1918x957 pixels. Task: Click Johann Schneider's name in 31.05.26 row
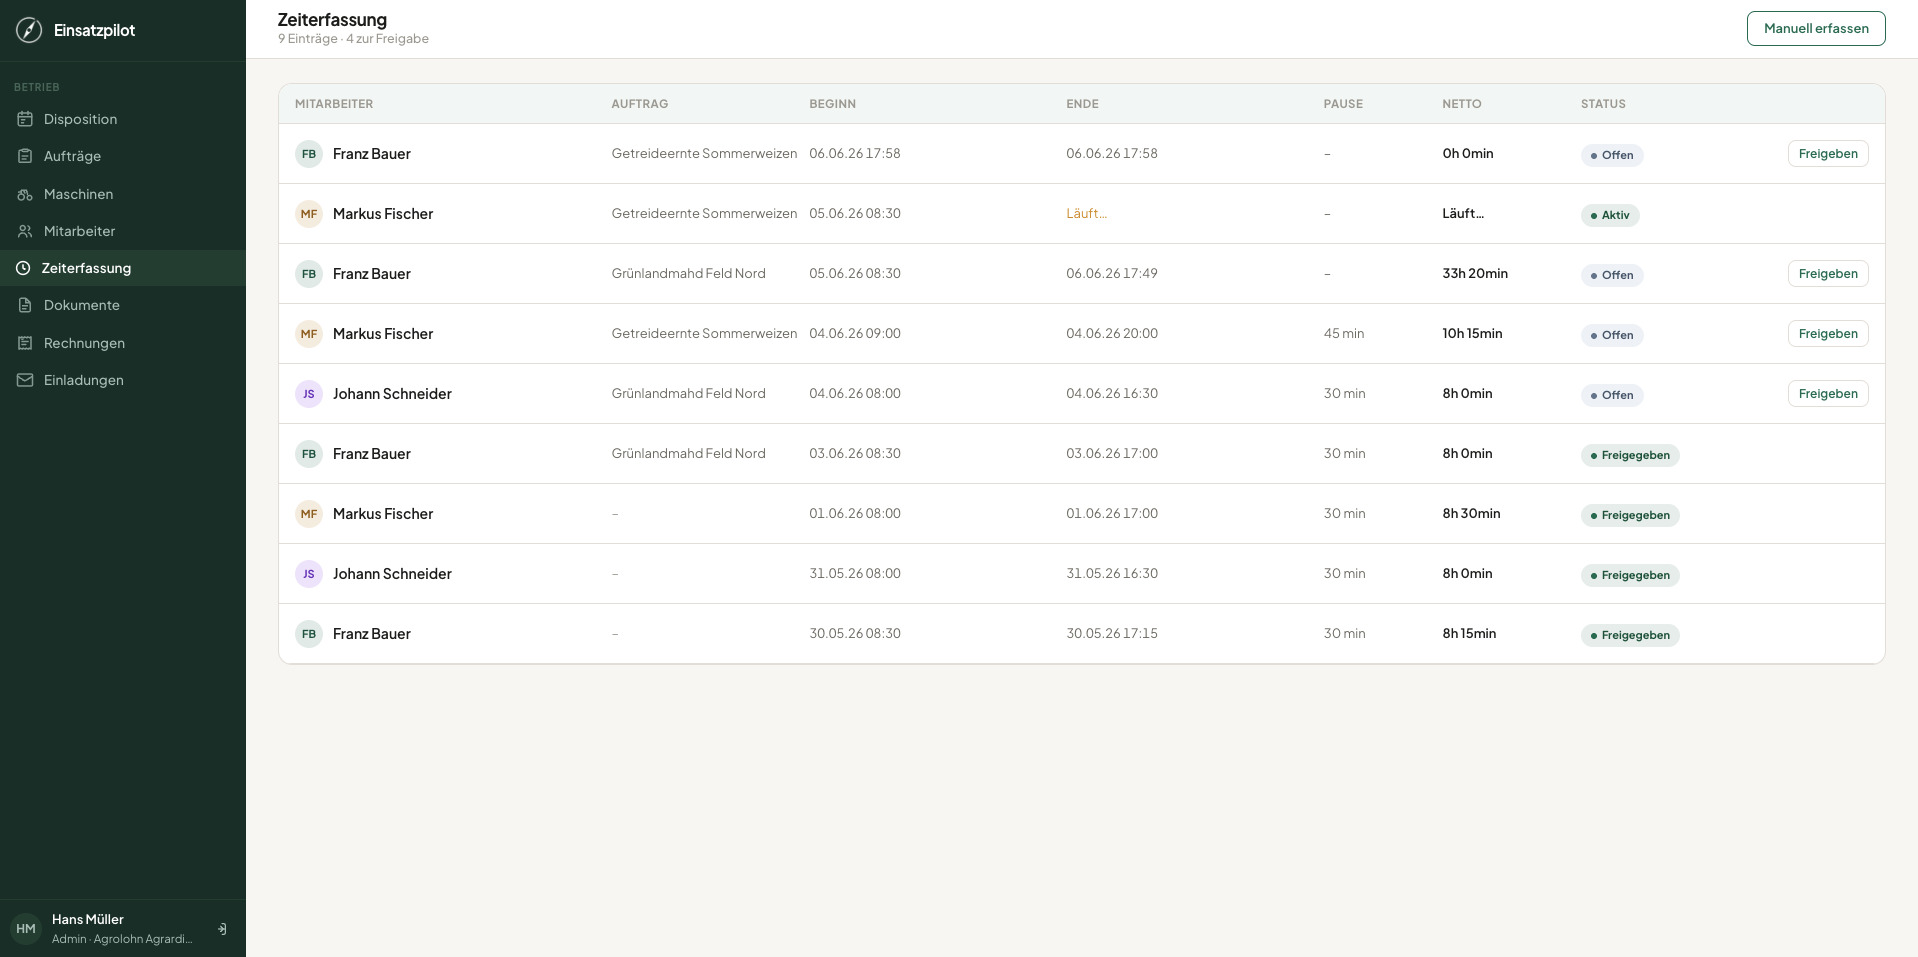point(392,574)
